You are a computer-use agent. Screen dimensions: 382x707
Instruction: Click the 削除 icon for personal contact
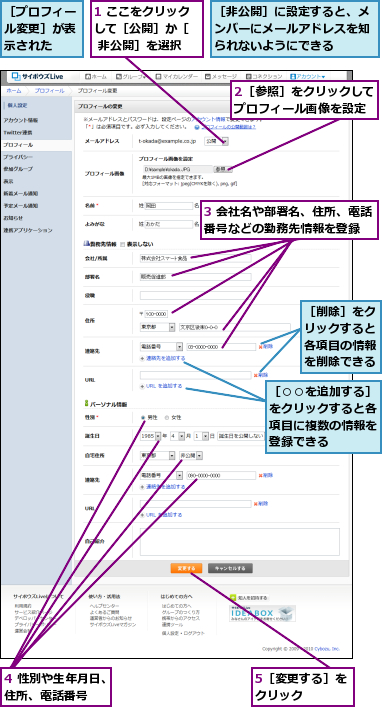[x=266, y=475]
